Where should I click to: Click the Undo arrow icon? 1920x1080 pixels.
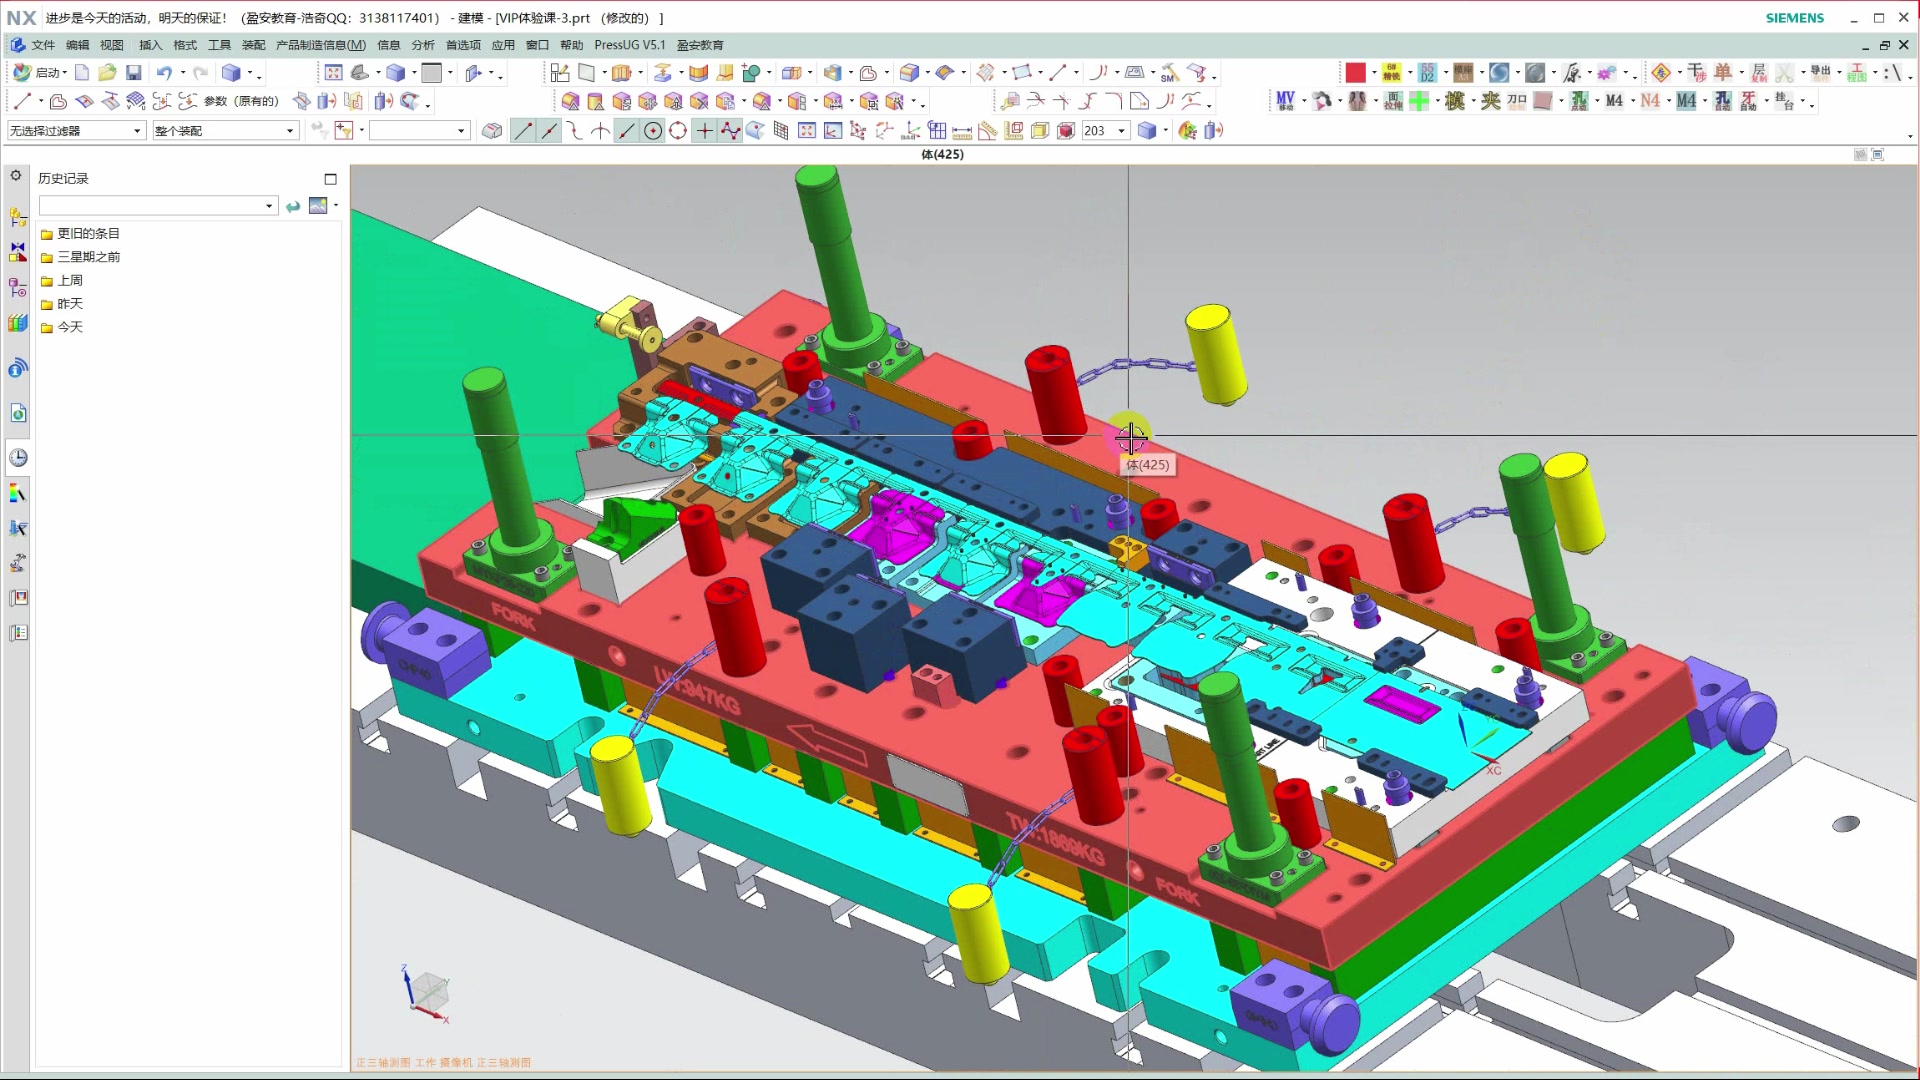click(x=164, y=73)
